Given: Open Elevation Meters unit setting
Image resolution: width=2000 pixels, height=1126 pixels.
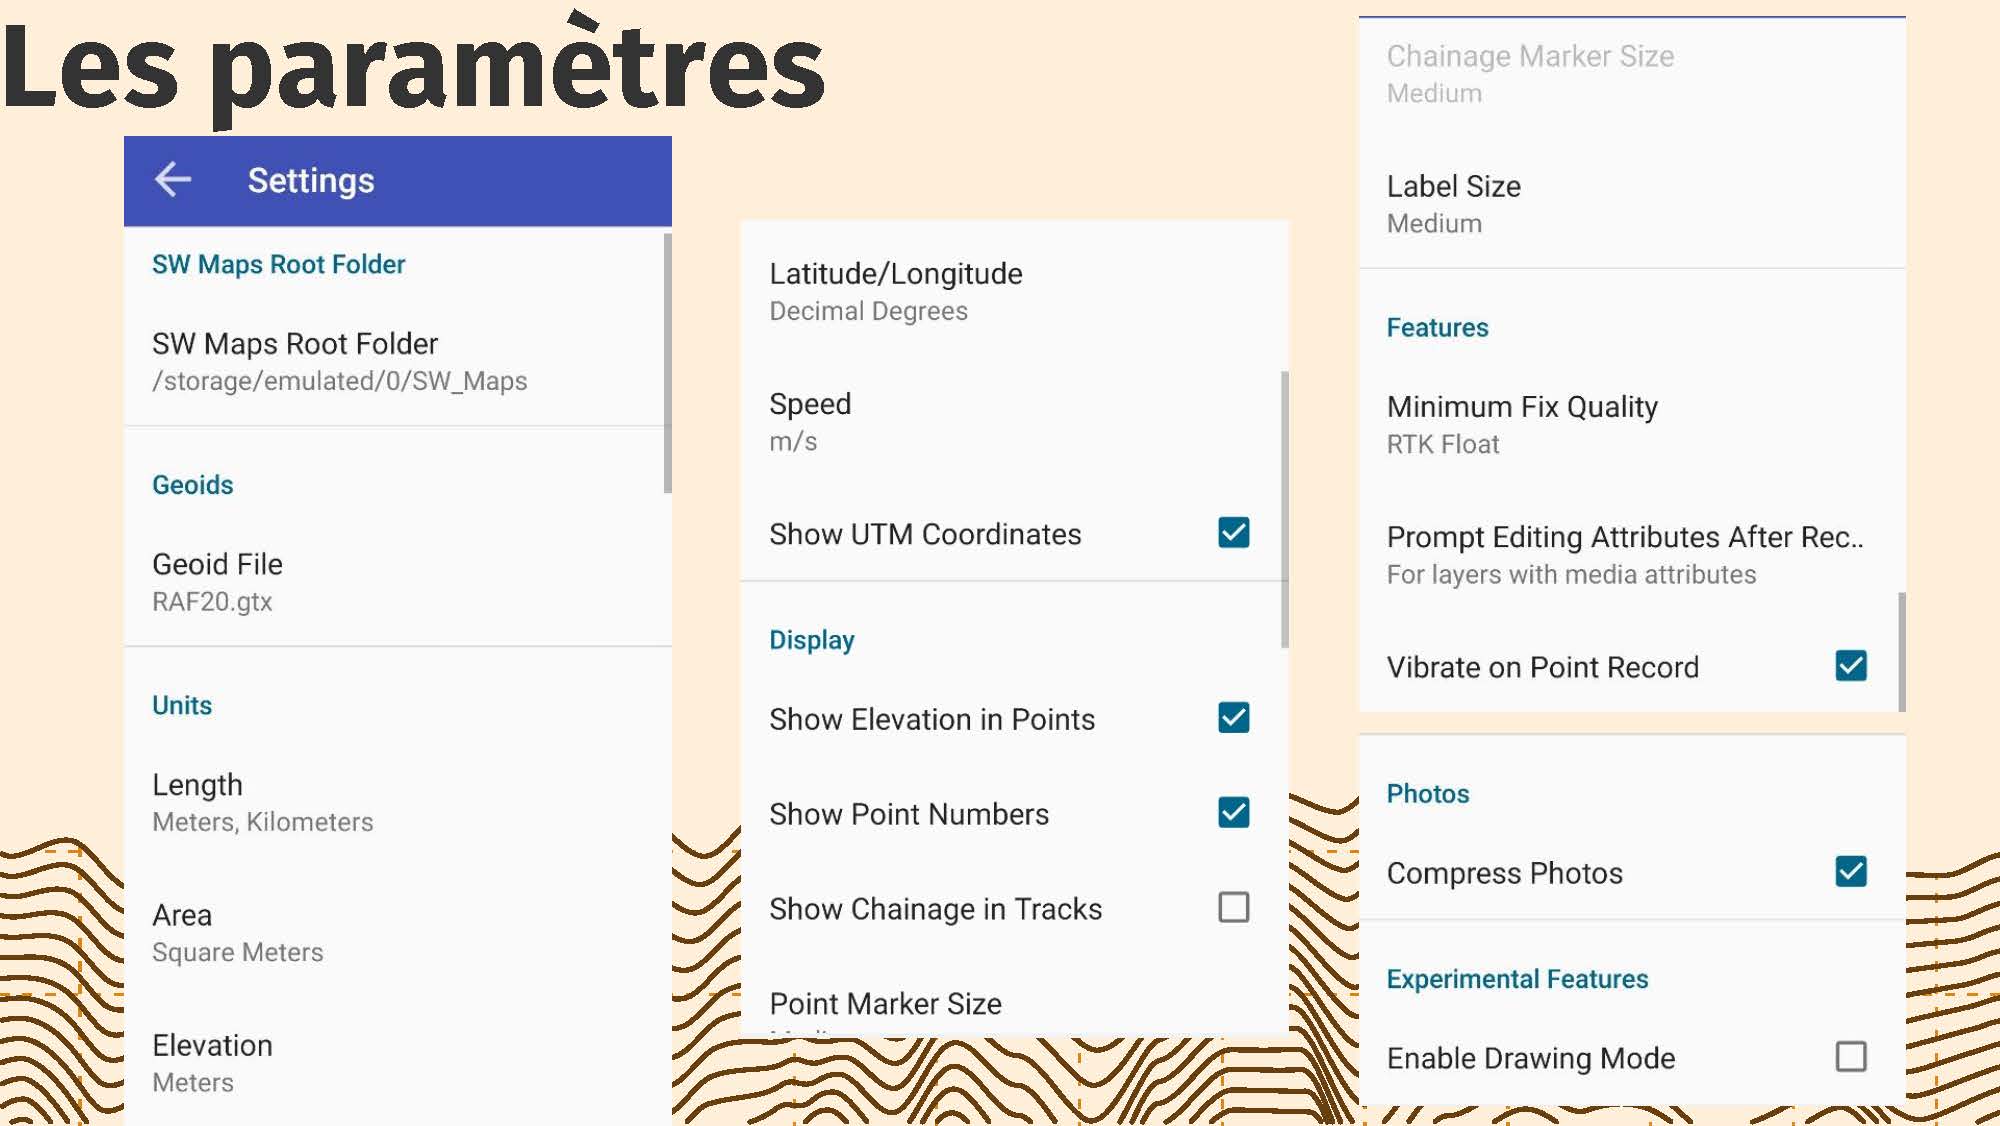Looking at the screenshot, I should click(x=212, y=1062).
